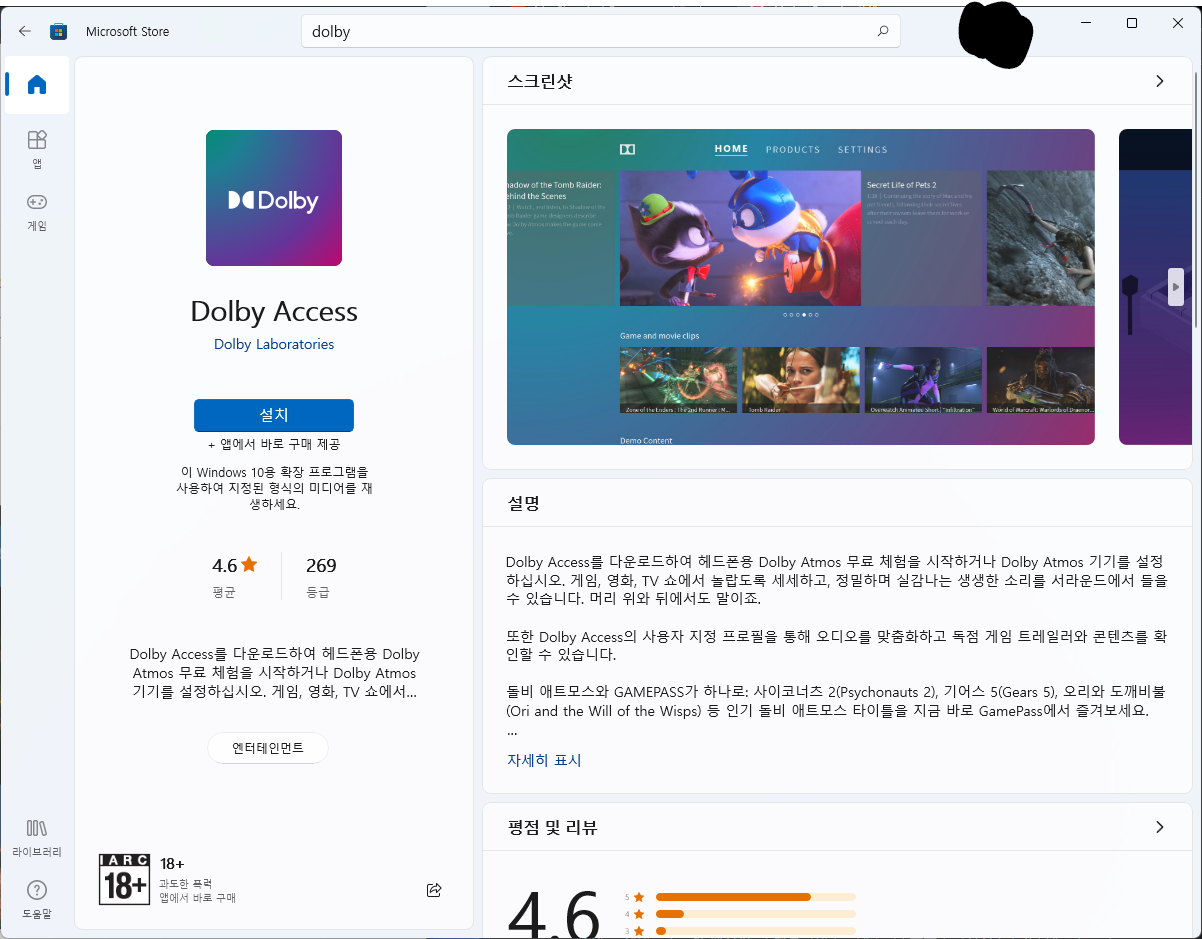Viewport: 1202px width, 939px height.
Task: Open the main Dolby Access screenshot
Action: pos(801,287)
